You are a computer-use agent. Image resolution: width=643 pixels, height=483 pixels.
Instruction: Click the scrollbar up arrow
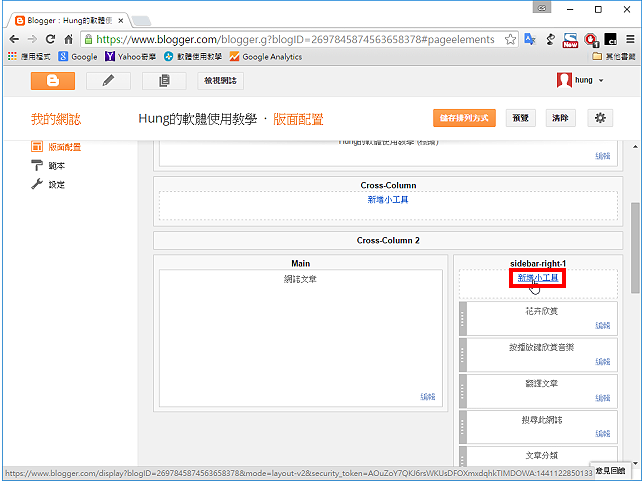coord(635,146)
